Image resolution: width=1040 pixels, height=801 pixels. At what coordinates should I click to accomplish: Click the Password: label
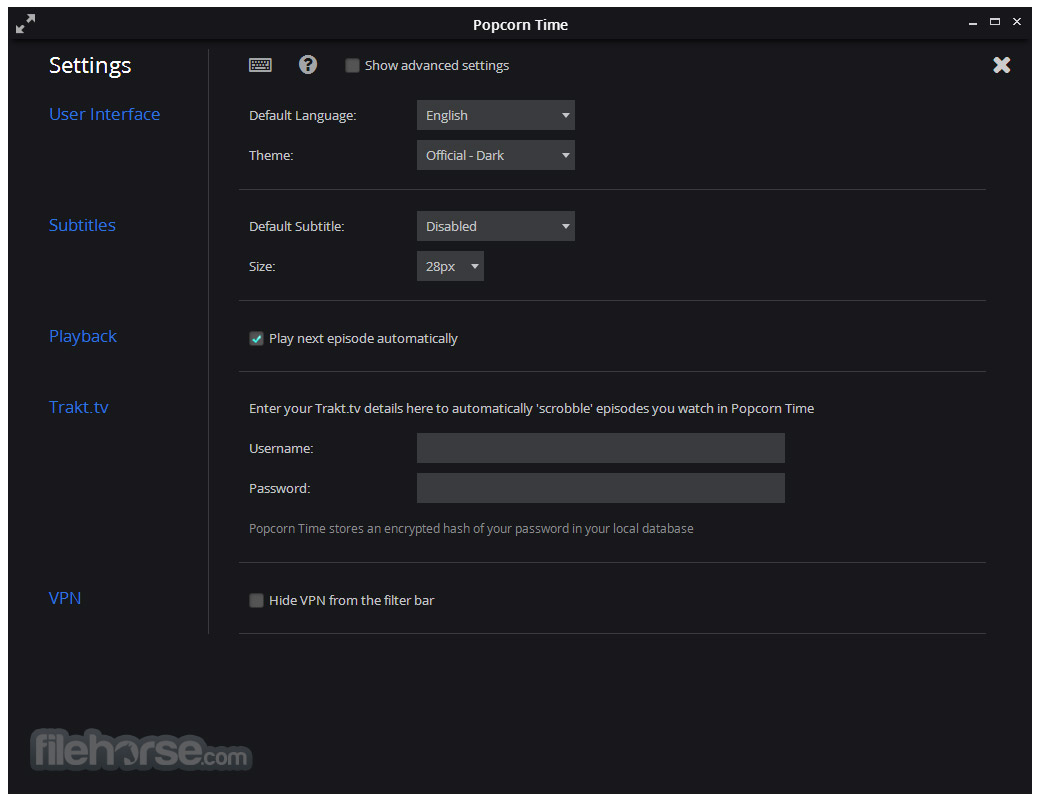[x=279, y=489]
